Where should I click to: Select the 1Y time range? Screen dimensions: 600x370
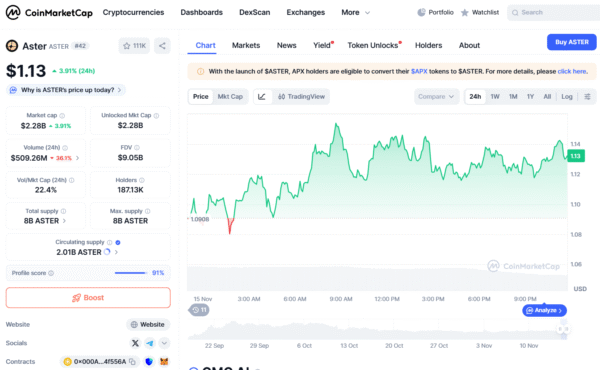click(x=530, y=97)
